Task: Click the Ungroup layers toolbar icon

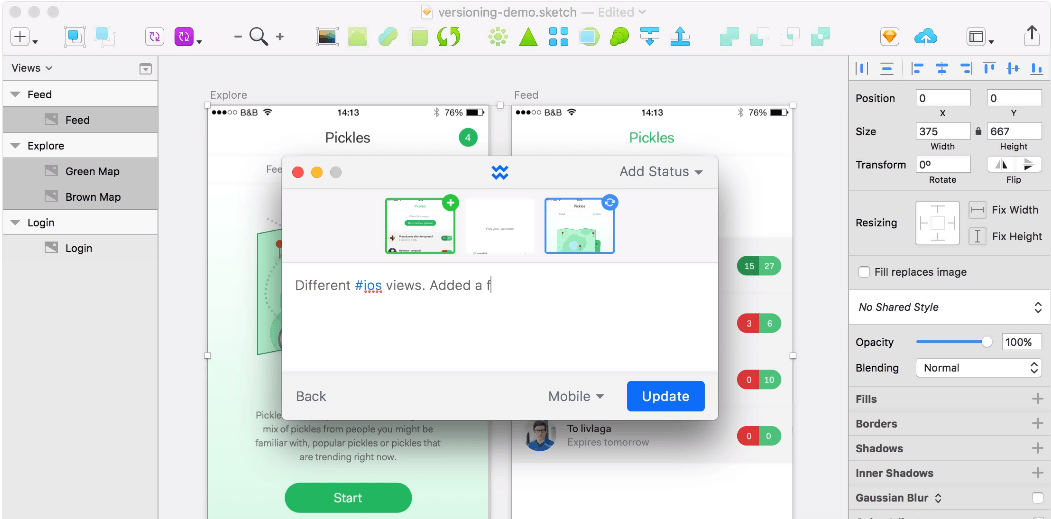Action: click(x=104, y=37)
